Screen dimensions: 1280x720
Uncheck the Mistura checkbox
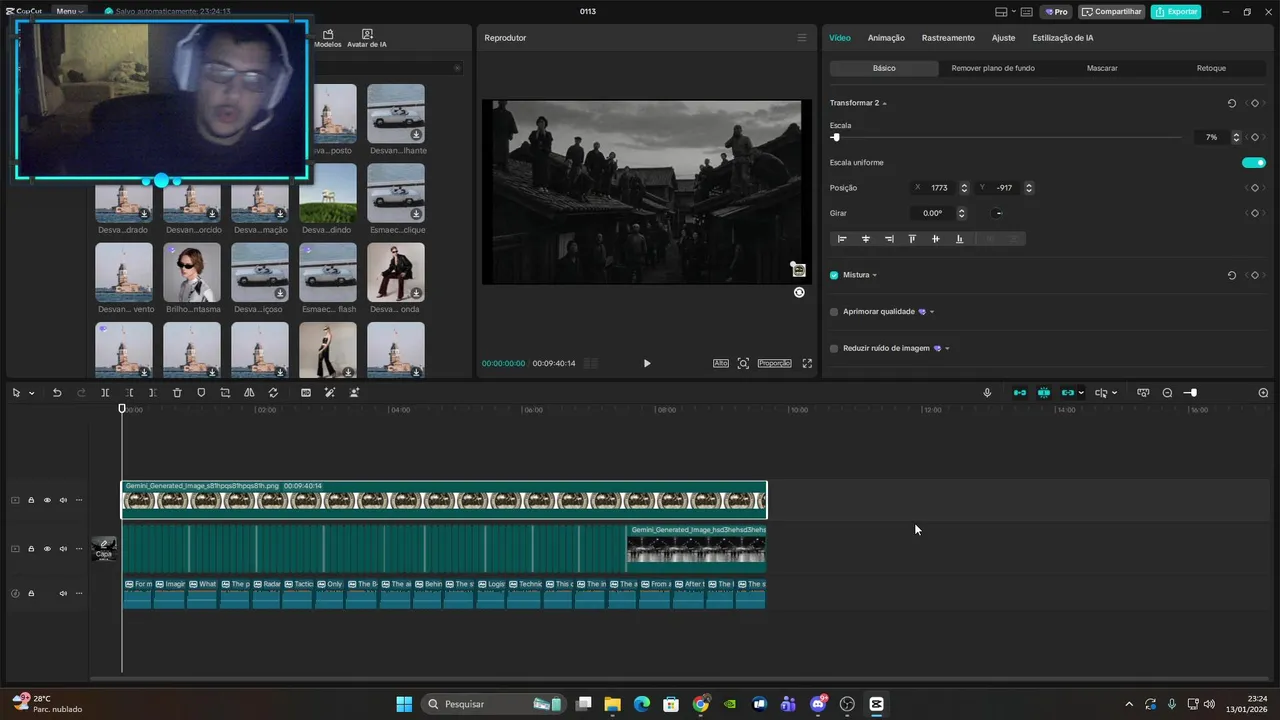834,275
